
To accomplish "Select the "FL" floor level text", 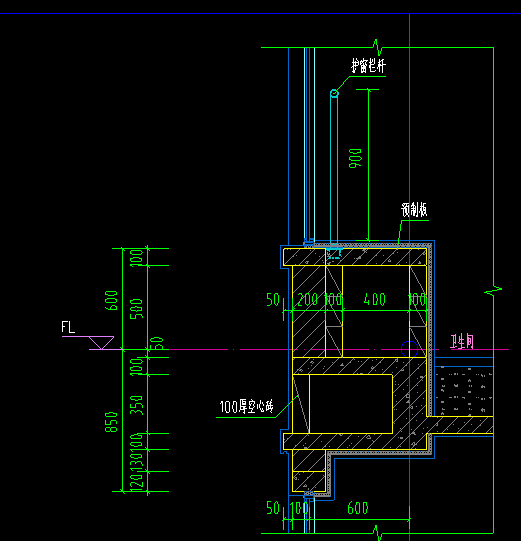I will pos(68,327).
